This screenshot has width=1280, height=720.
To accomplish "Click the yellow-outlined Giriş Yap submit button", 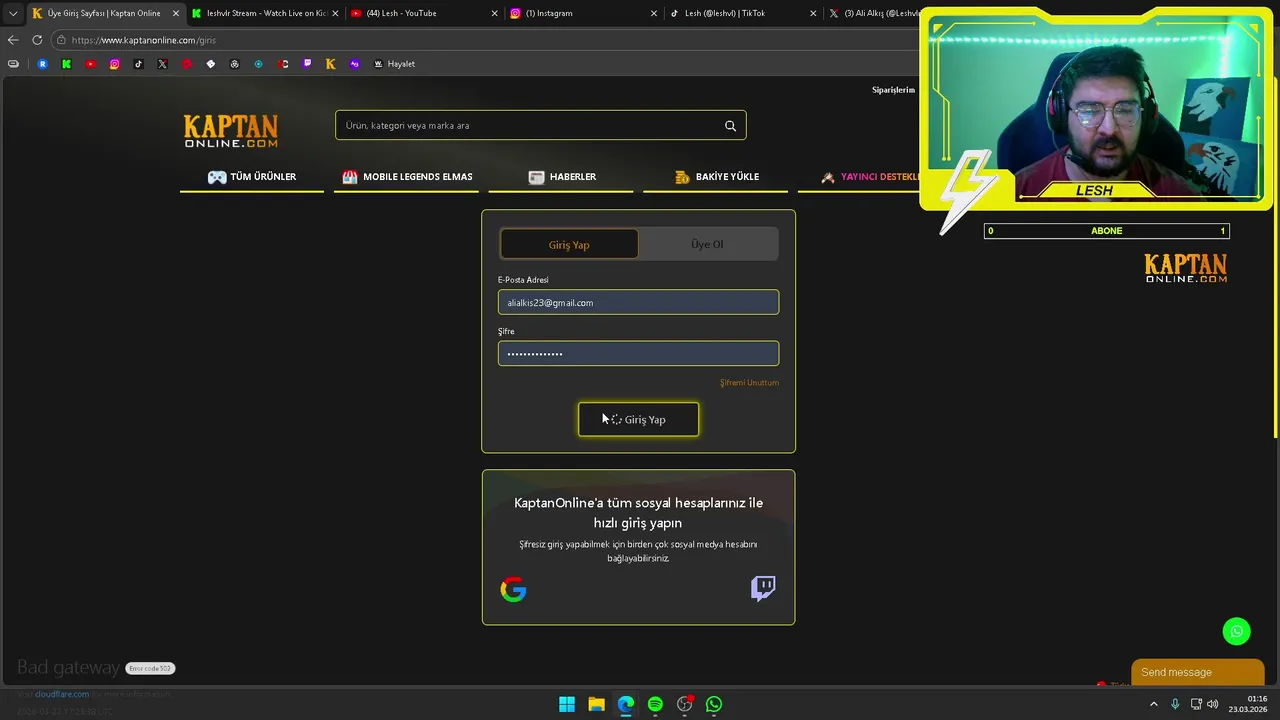I will tap(638, 419).
